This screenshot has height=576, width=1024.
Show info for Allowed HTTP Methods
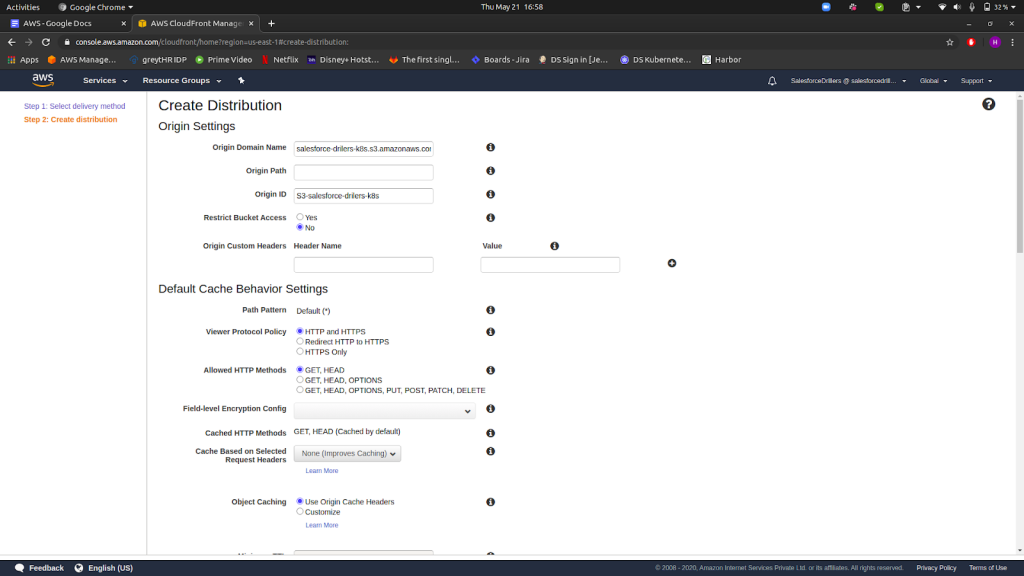click(490, 370)
